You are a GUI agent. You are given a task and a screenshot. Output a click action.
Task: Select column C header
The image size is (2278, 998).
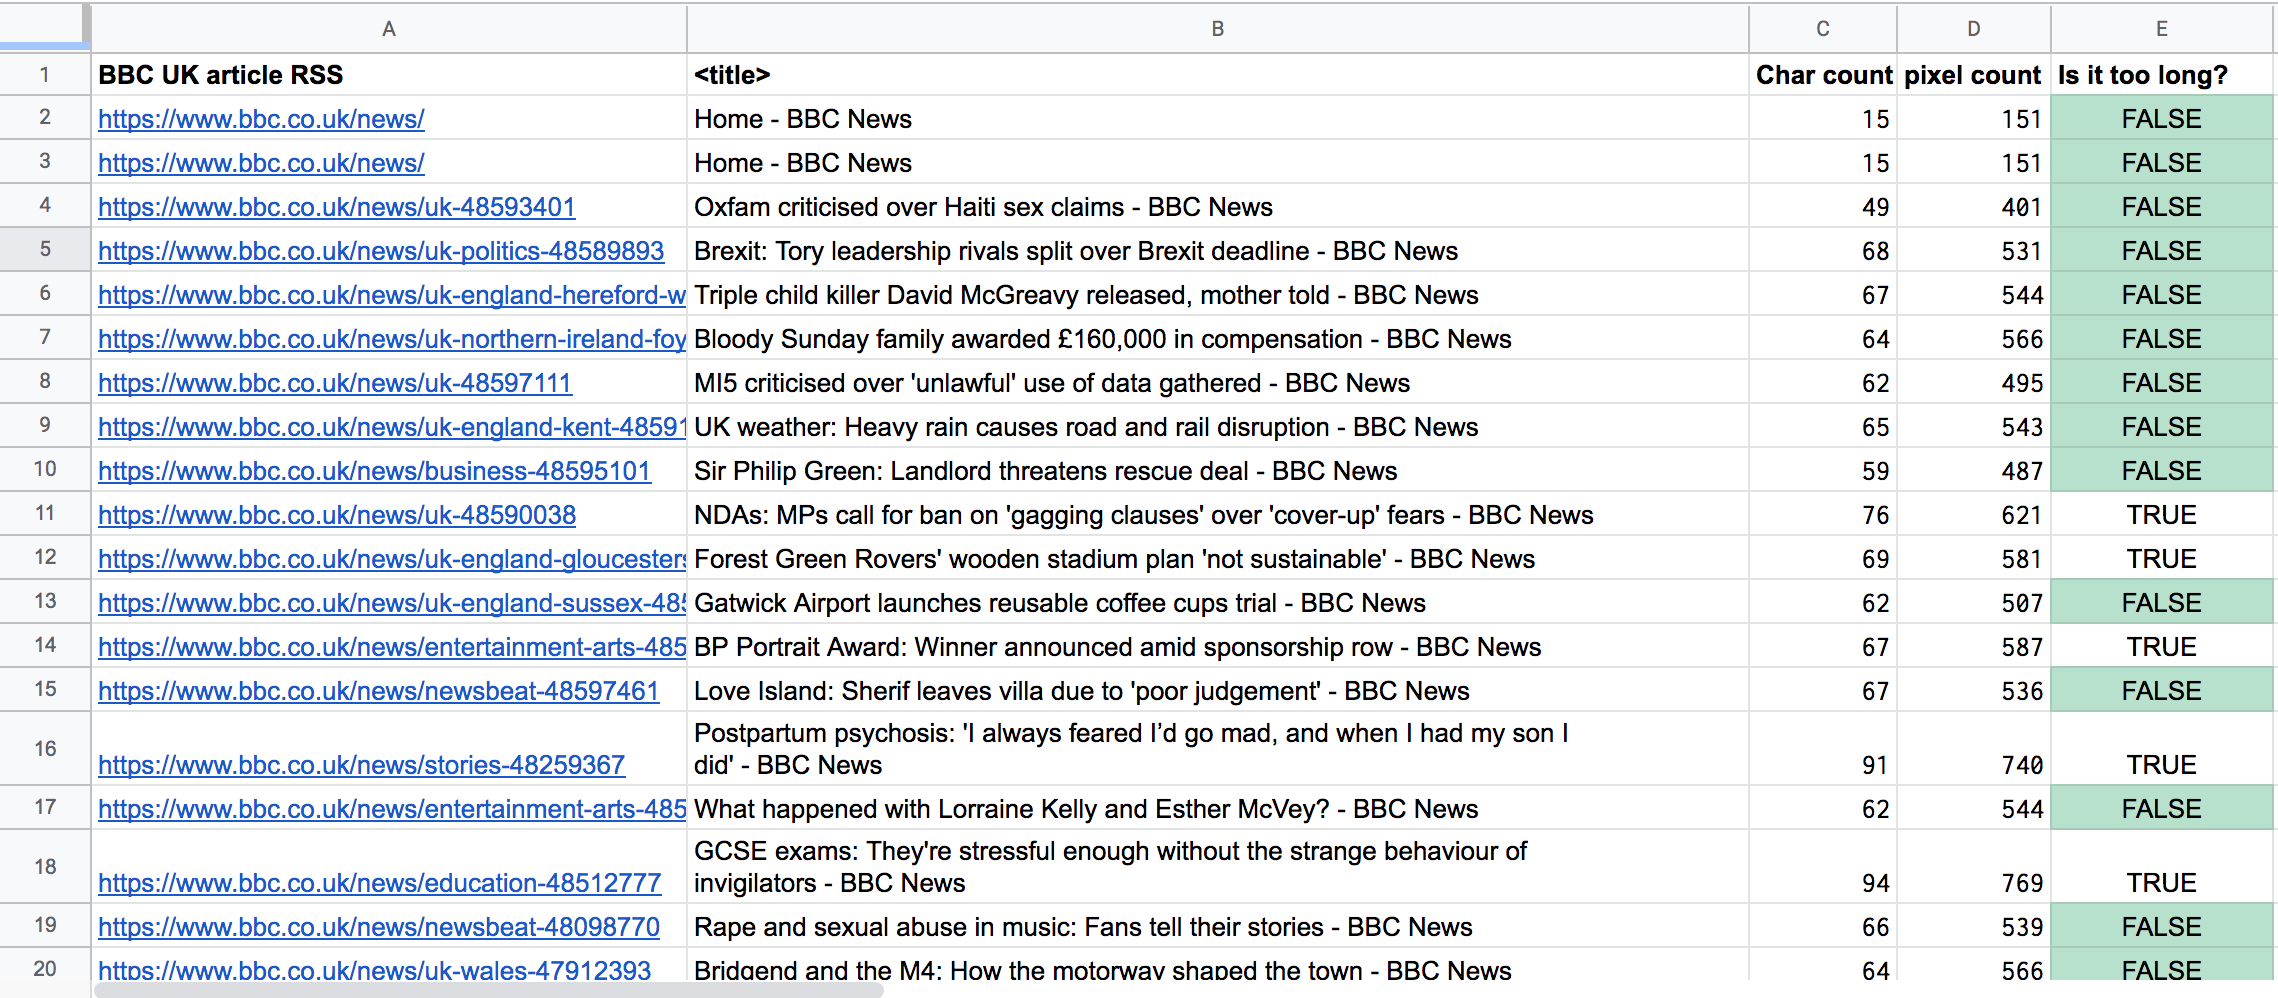click(1823, 28)
